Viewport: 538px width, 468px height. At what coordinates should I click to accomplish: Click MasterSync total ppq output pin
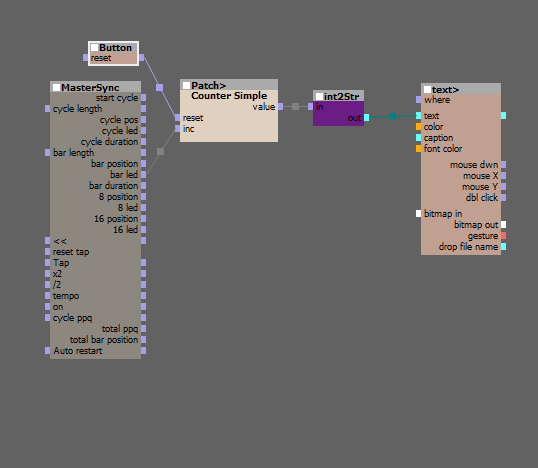(143, 329)
